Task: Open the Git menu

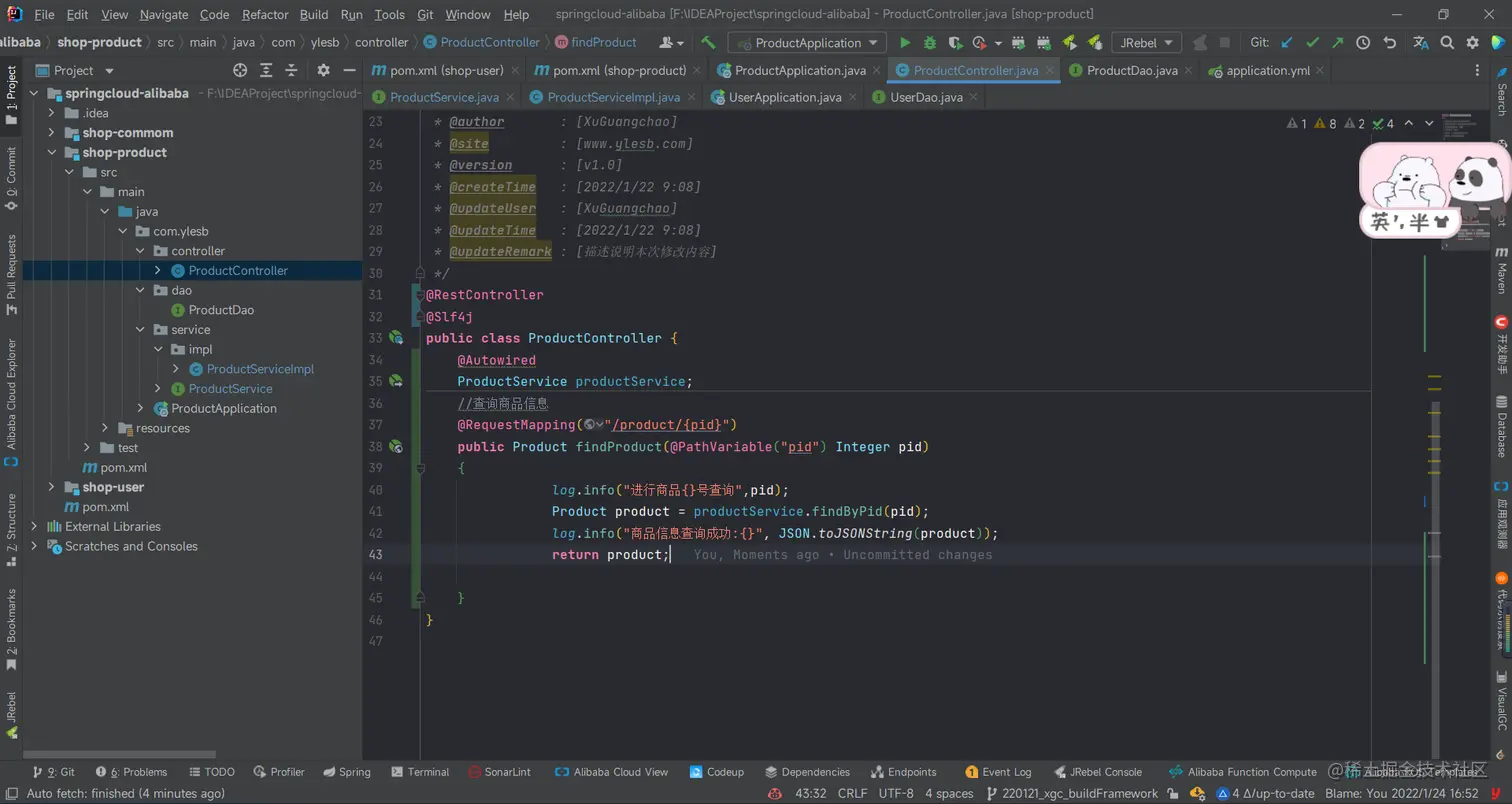Action: point(425,15)
